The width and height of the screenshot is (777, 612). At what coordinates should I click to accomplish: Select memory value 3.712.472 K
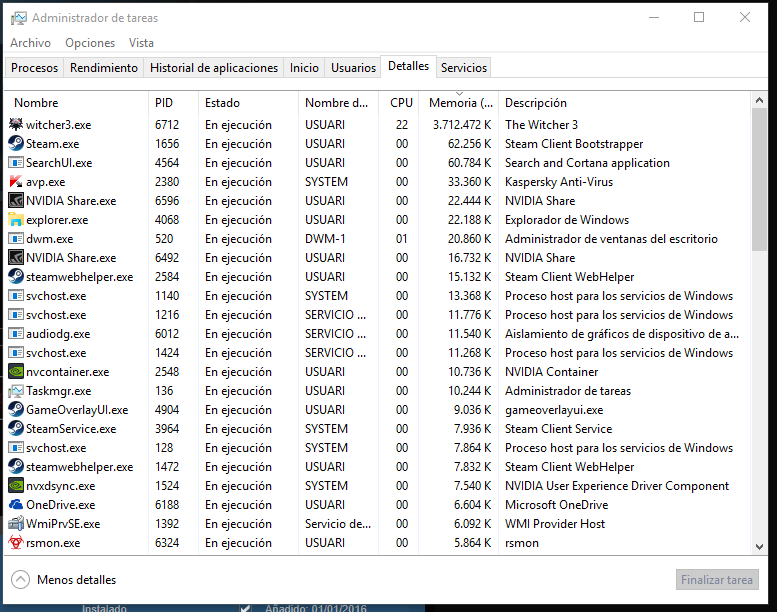[x=462, y=124]
